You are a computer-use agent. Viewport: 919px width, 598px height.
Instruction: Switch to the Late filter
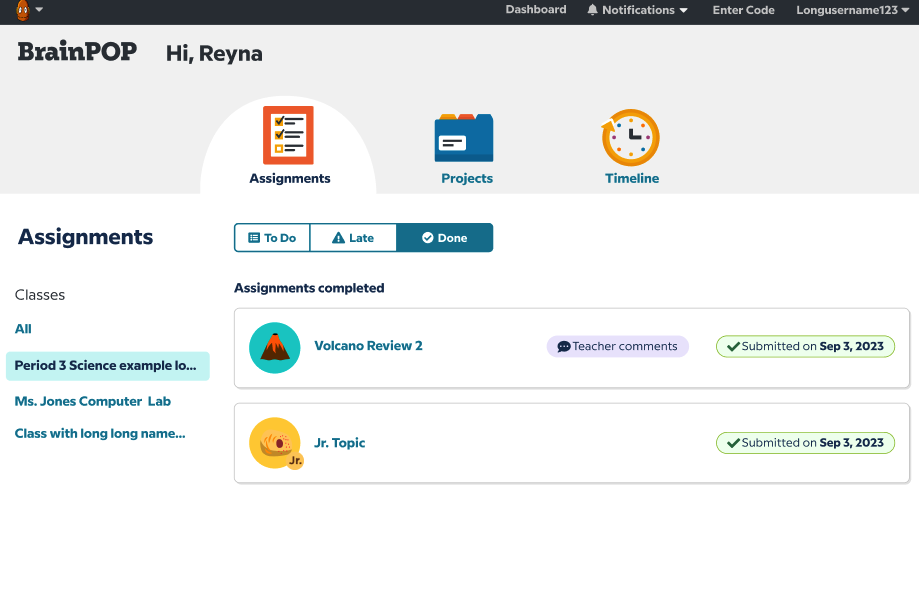point(353,238)
